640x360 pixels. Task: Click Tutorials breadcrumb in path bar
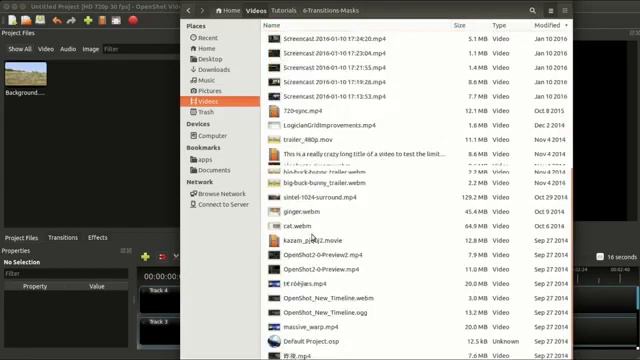click(284, 11)
